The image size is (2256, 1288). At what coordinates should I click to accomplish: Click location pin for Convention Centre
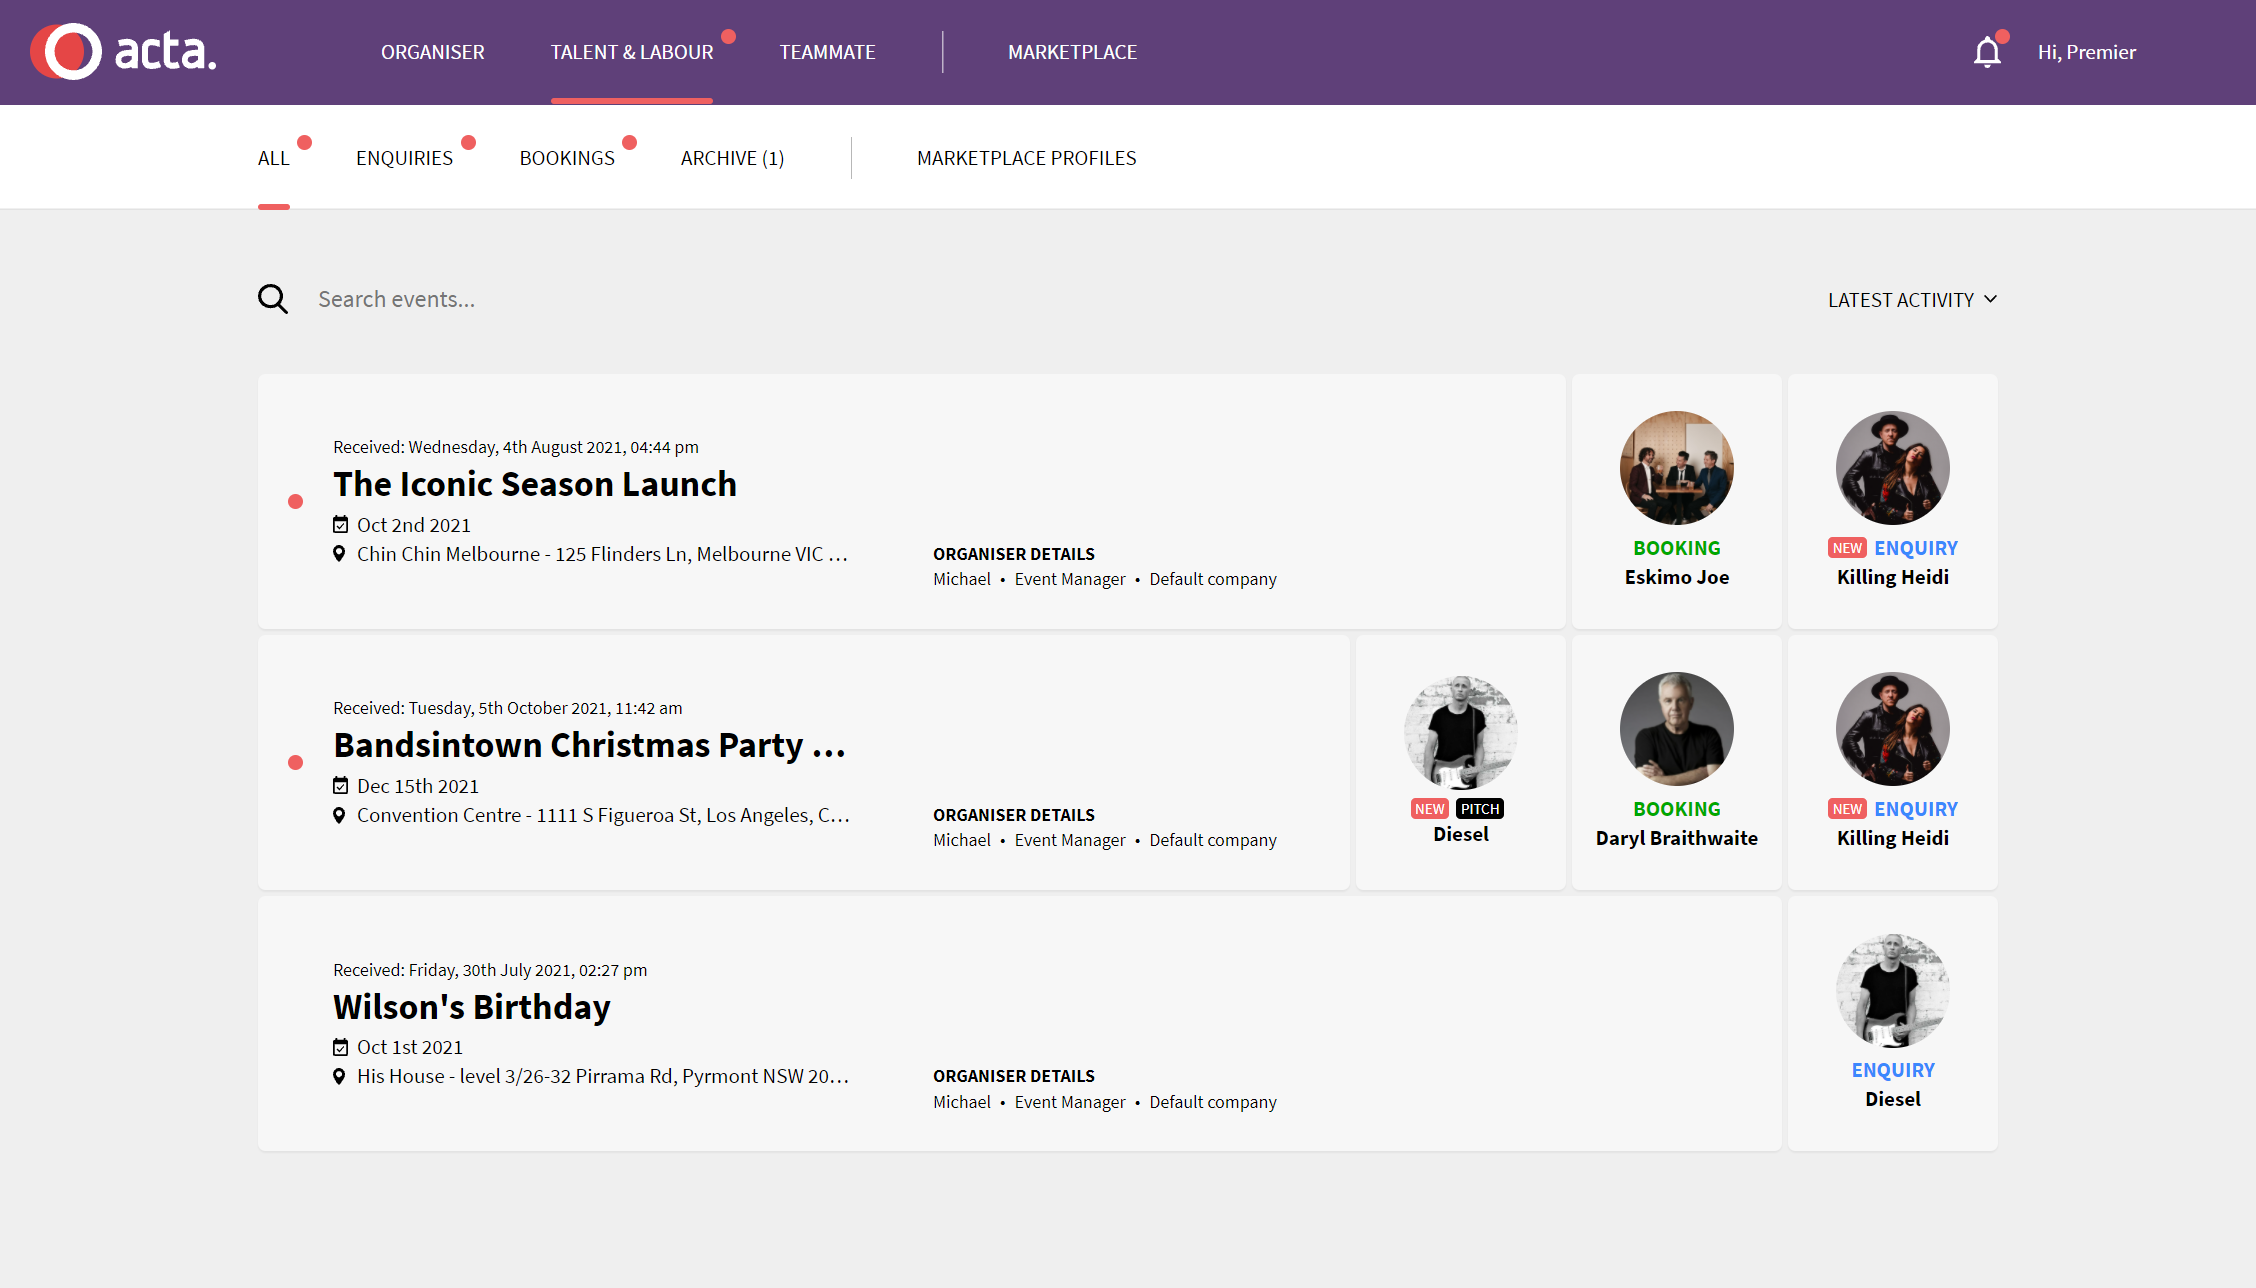339,815
